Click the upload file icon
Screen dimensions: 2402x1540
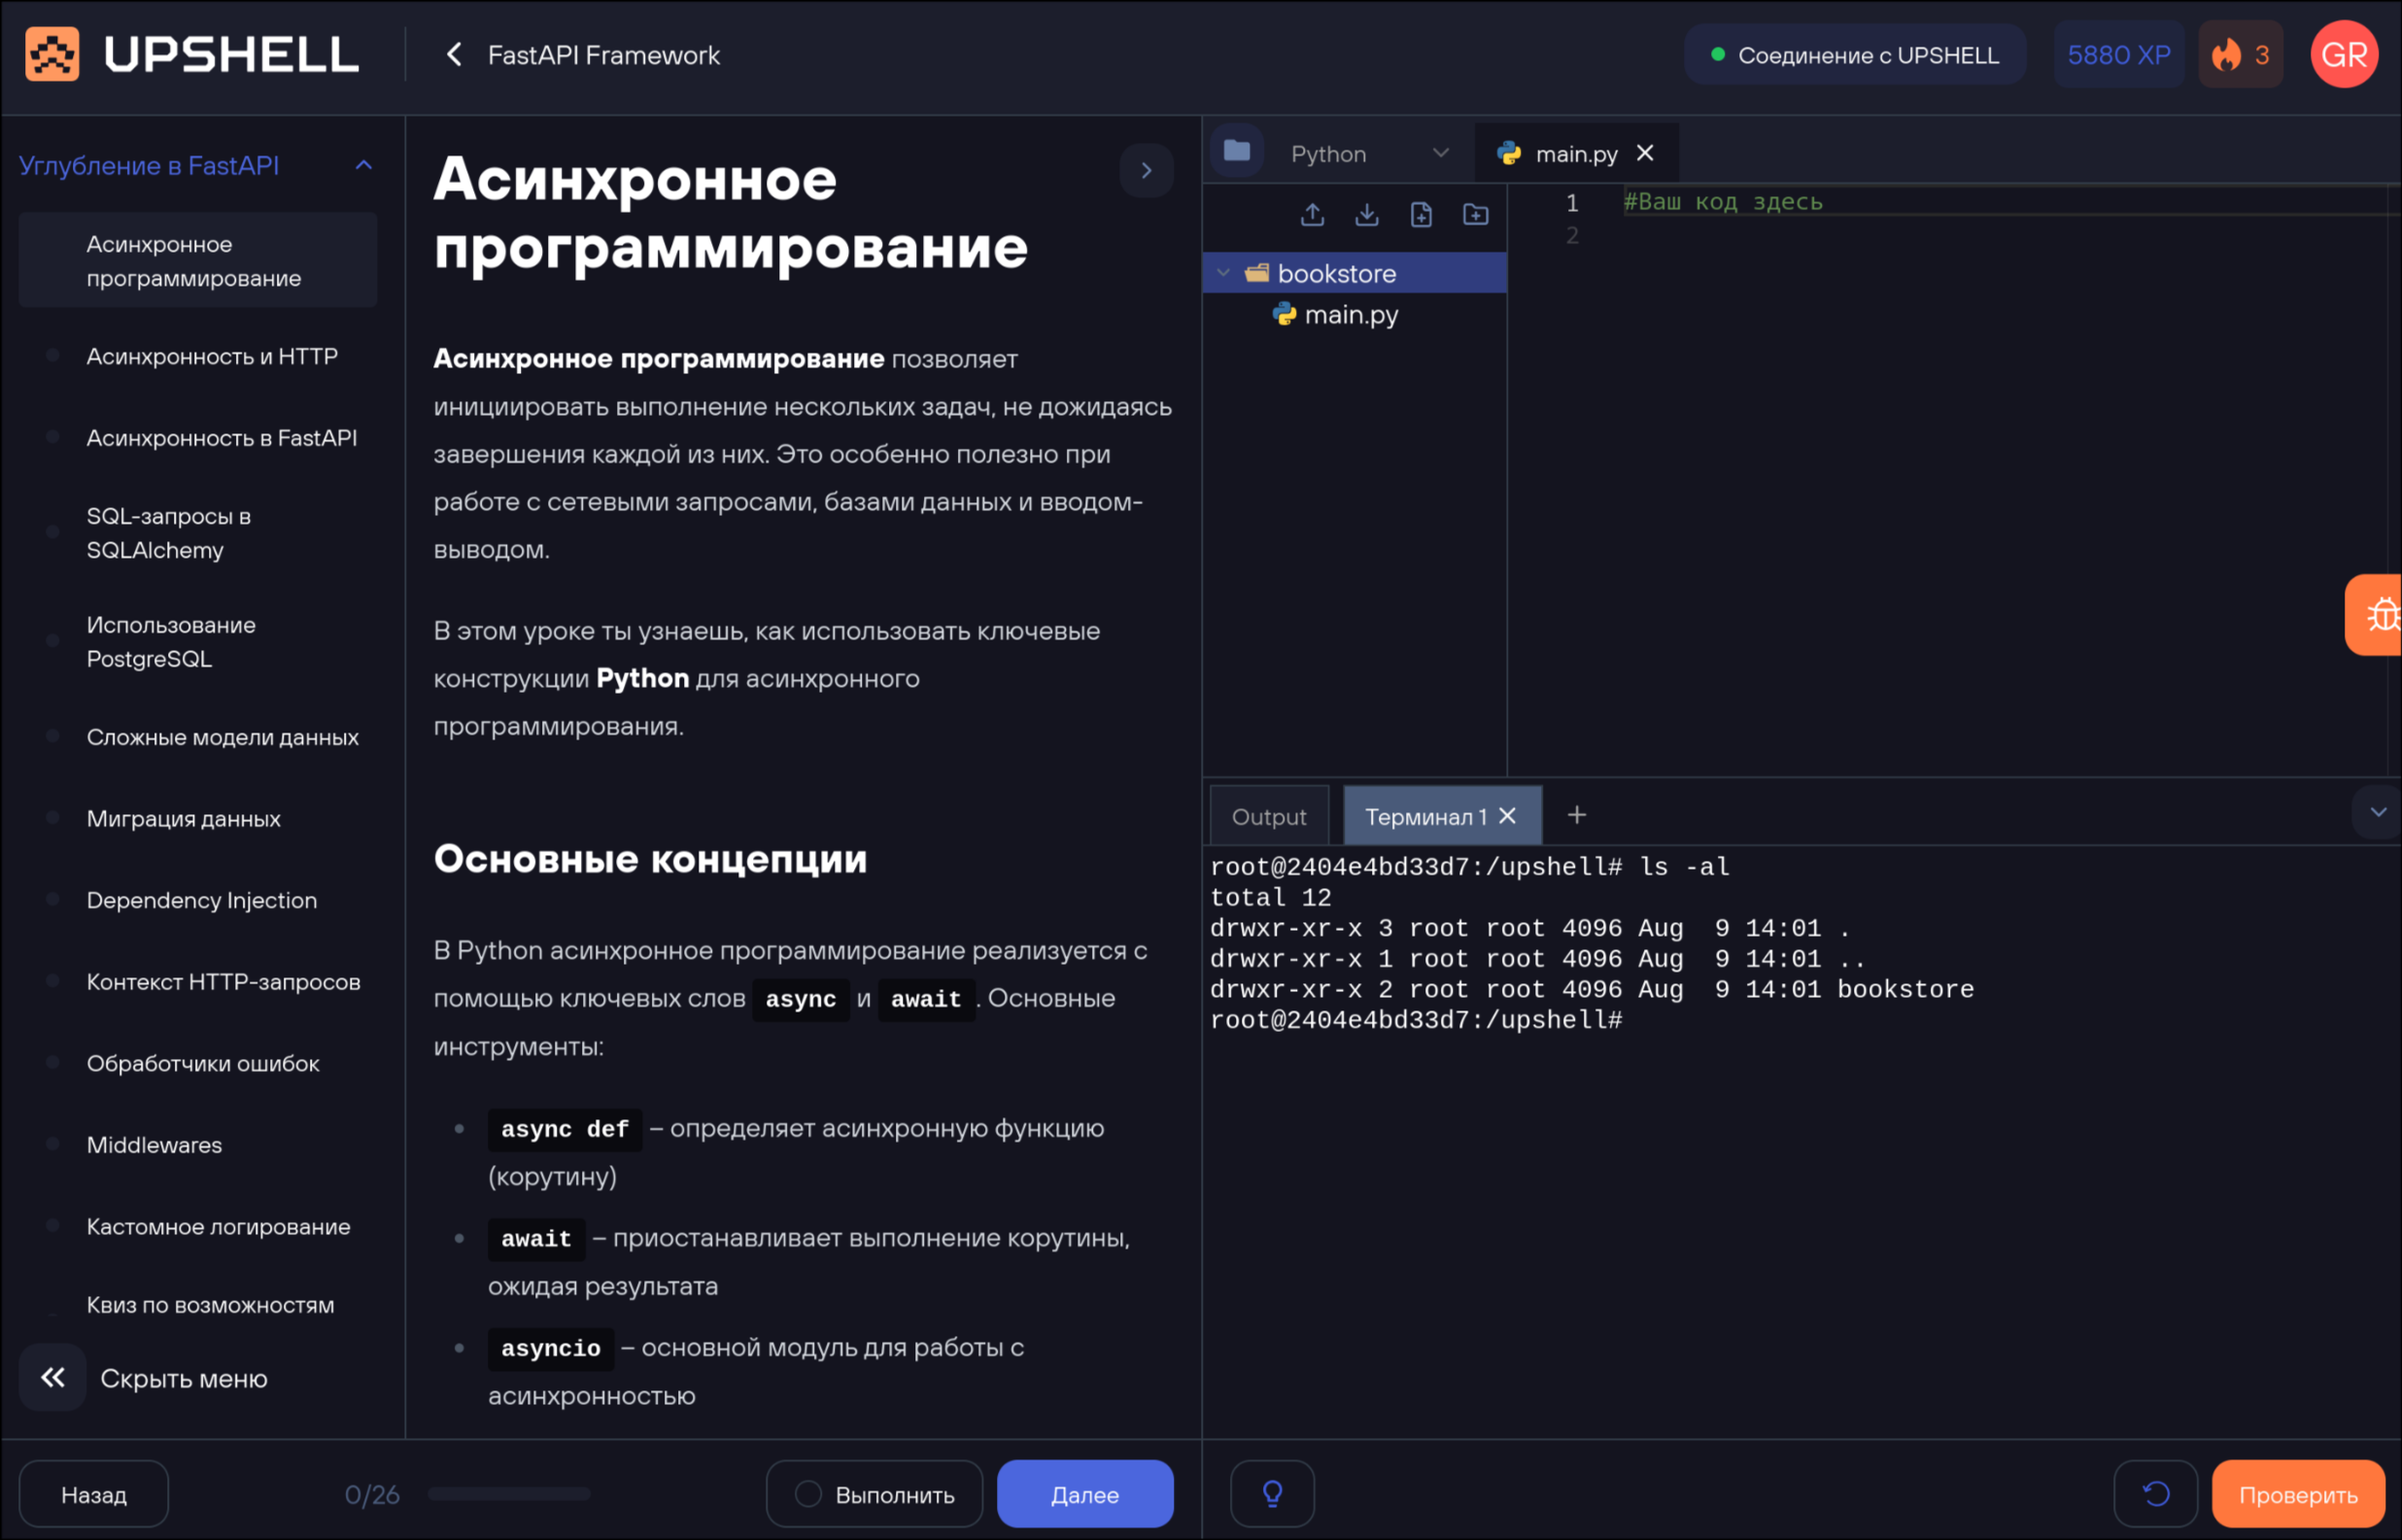coord(1312,214)
